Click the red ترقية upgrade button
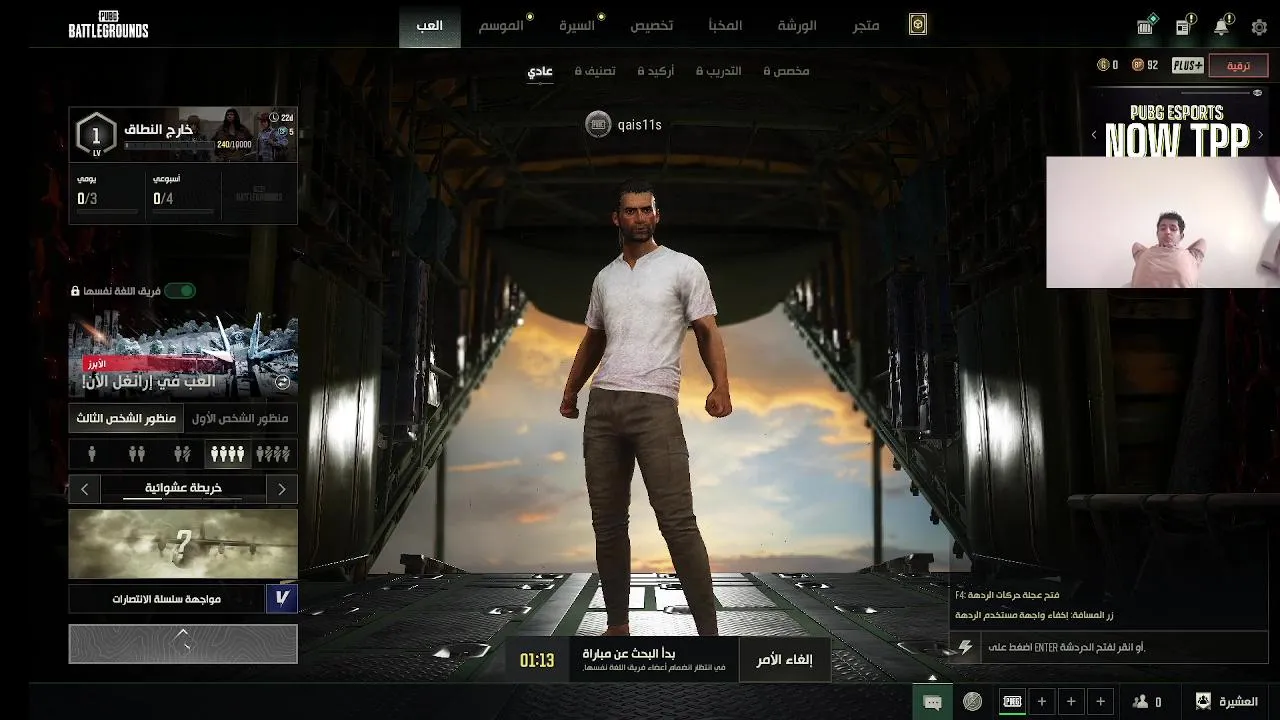Viewport: 1280px width, 720px height. [x=1238, y=65]
